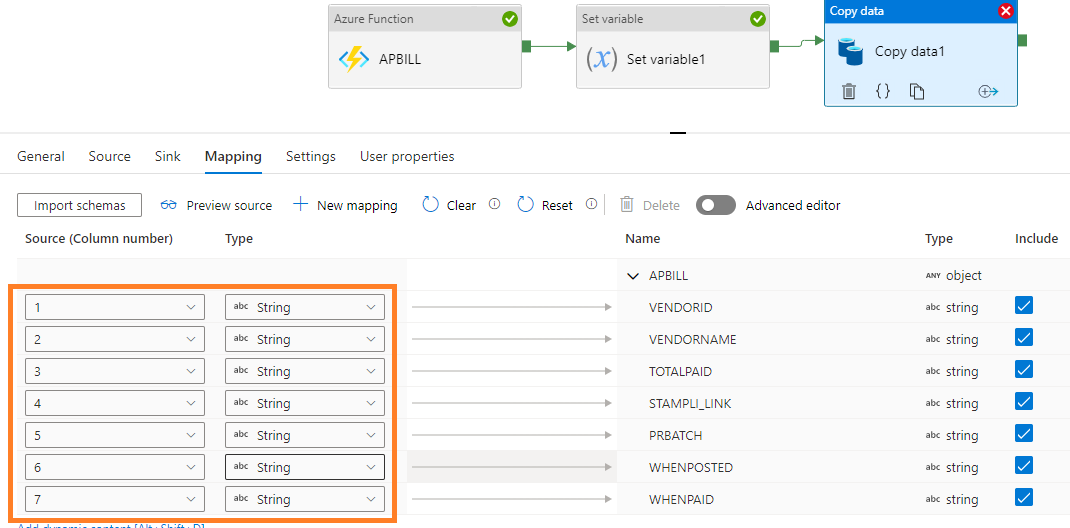Collapse the APBILL object node
Viewport: 1070px width, 528px height.
click(x=633, y=276)
